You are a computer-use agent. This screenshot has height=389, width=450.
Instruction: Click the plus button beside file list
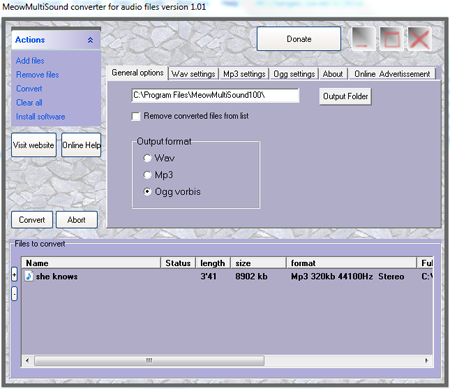pyautogui.click(x=14, y=275)
